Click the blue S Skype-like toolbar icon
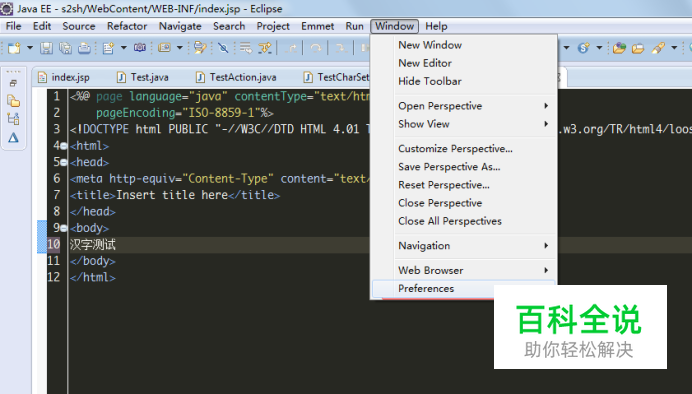 point(583,48)
